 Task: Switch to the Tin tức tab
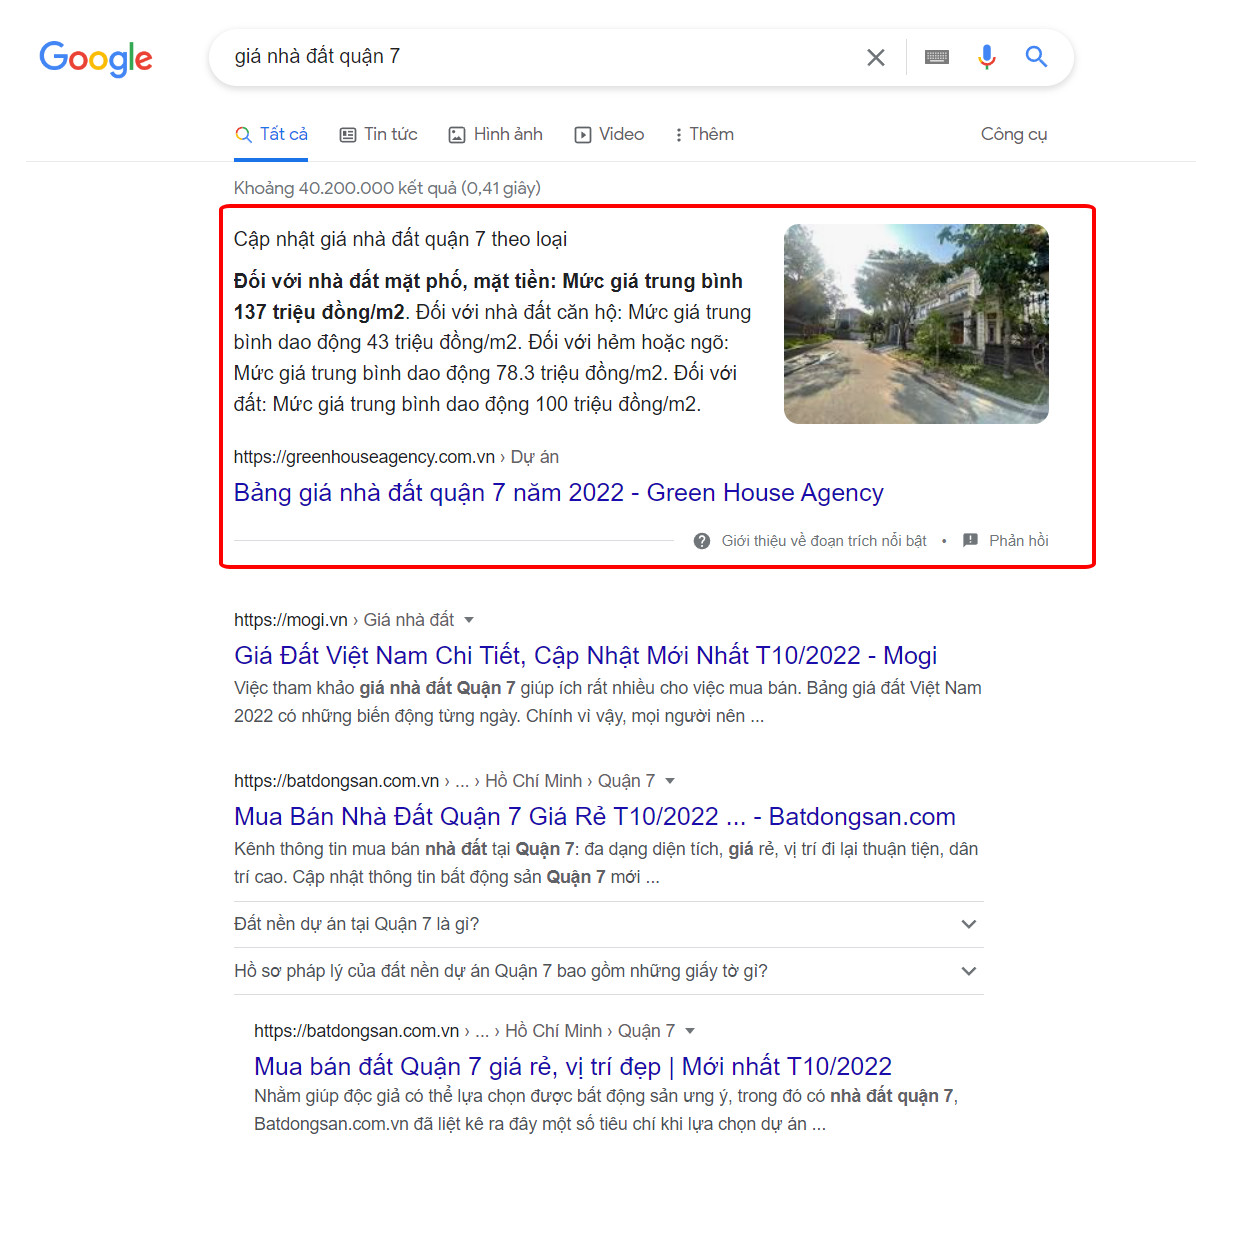[x=379, y=134]
